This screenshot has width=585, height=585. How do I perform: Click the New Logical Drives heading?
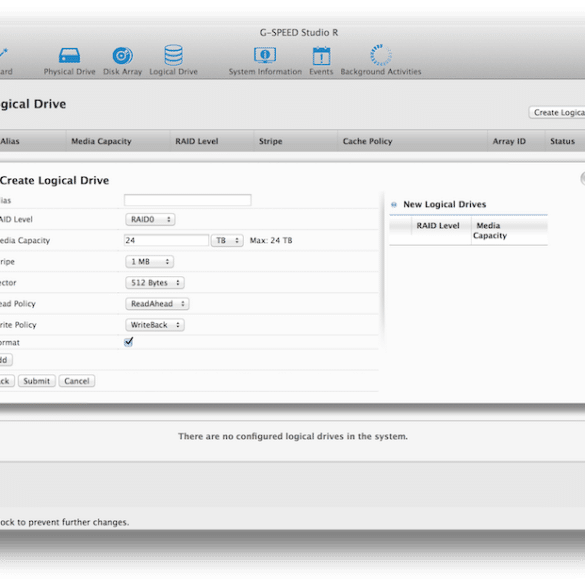click(444, 204)
